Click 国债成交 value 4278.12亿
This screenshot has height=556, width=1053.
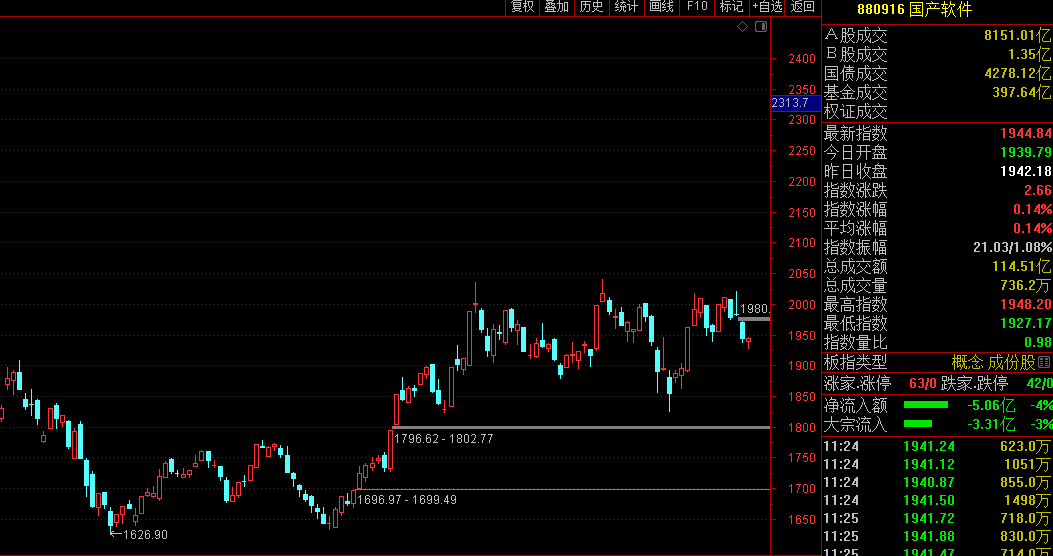[x=1017, y=73]
